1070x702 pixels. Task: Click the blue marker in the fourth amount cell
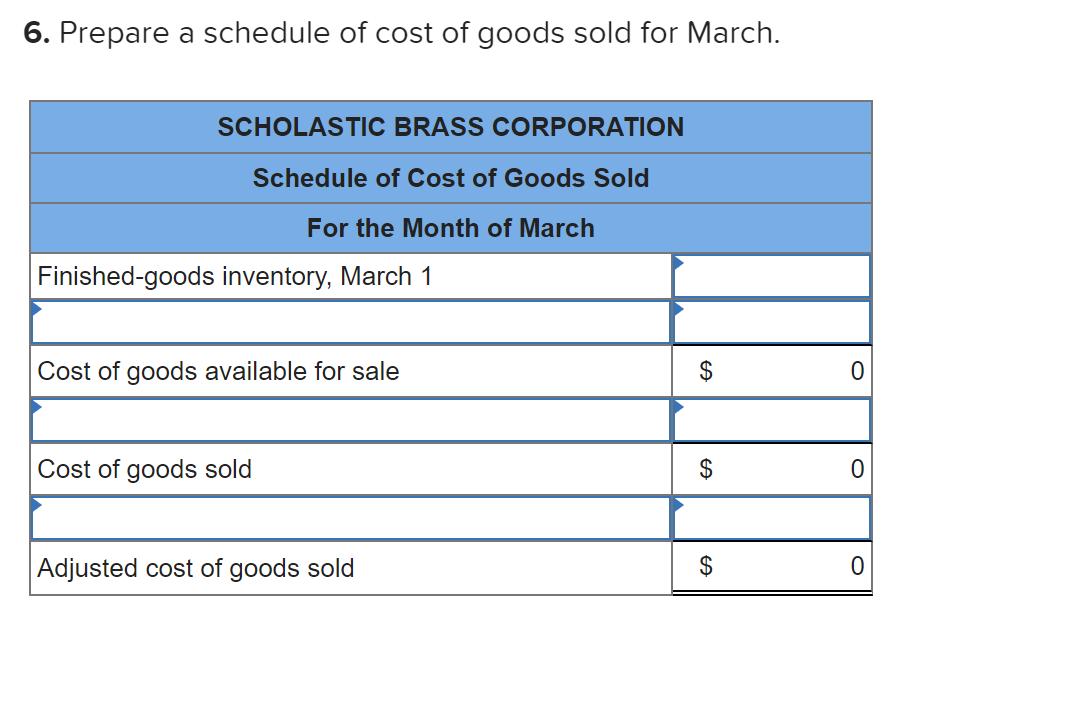681,405
